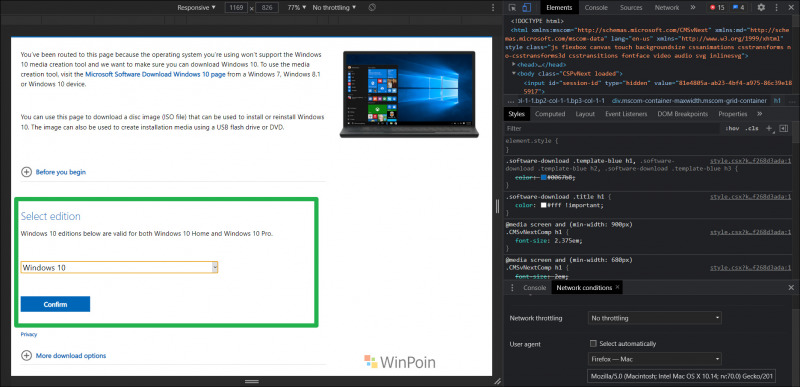Activate the inspect element picker icon

pos(513,8)
